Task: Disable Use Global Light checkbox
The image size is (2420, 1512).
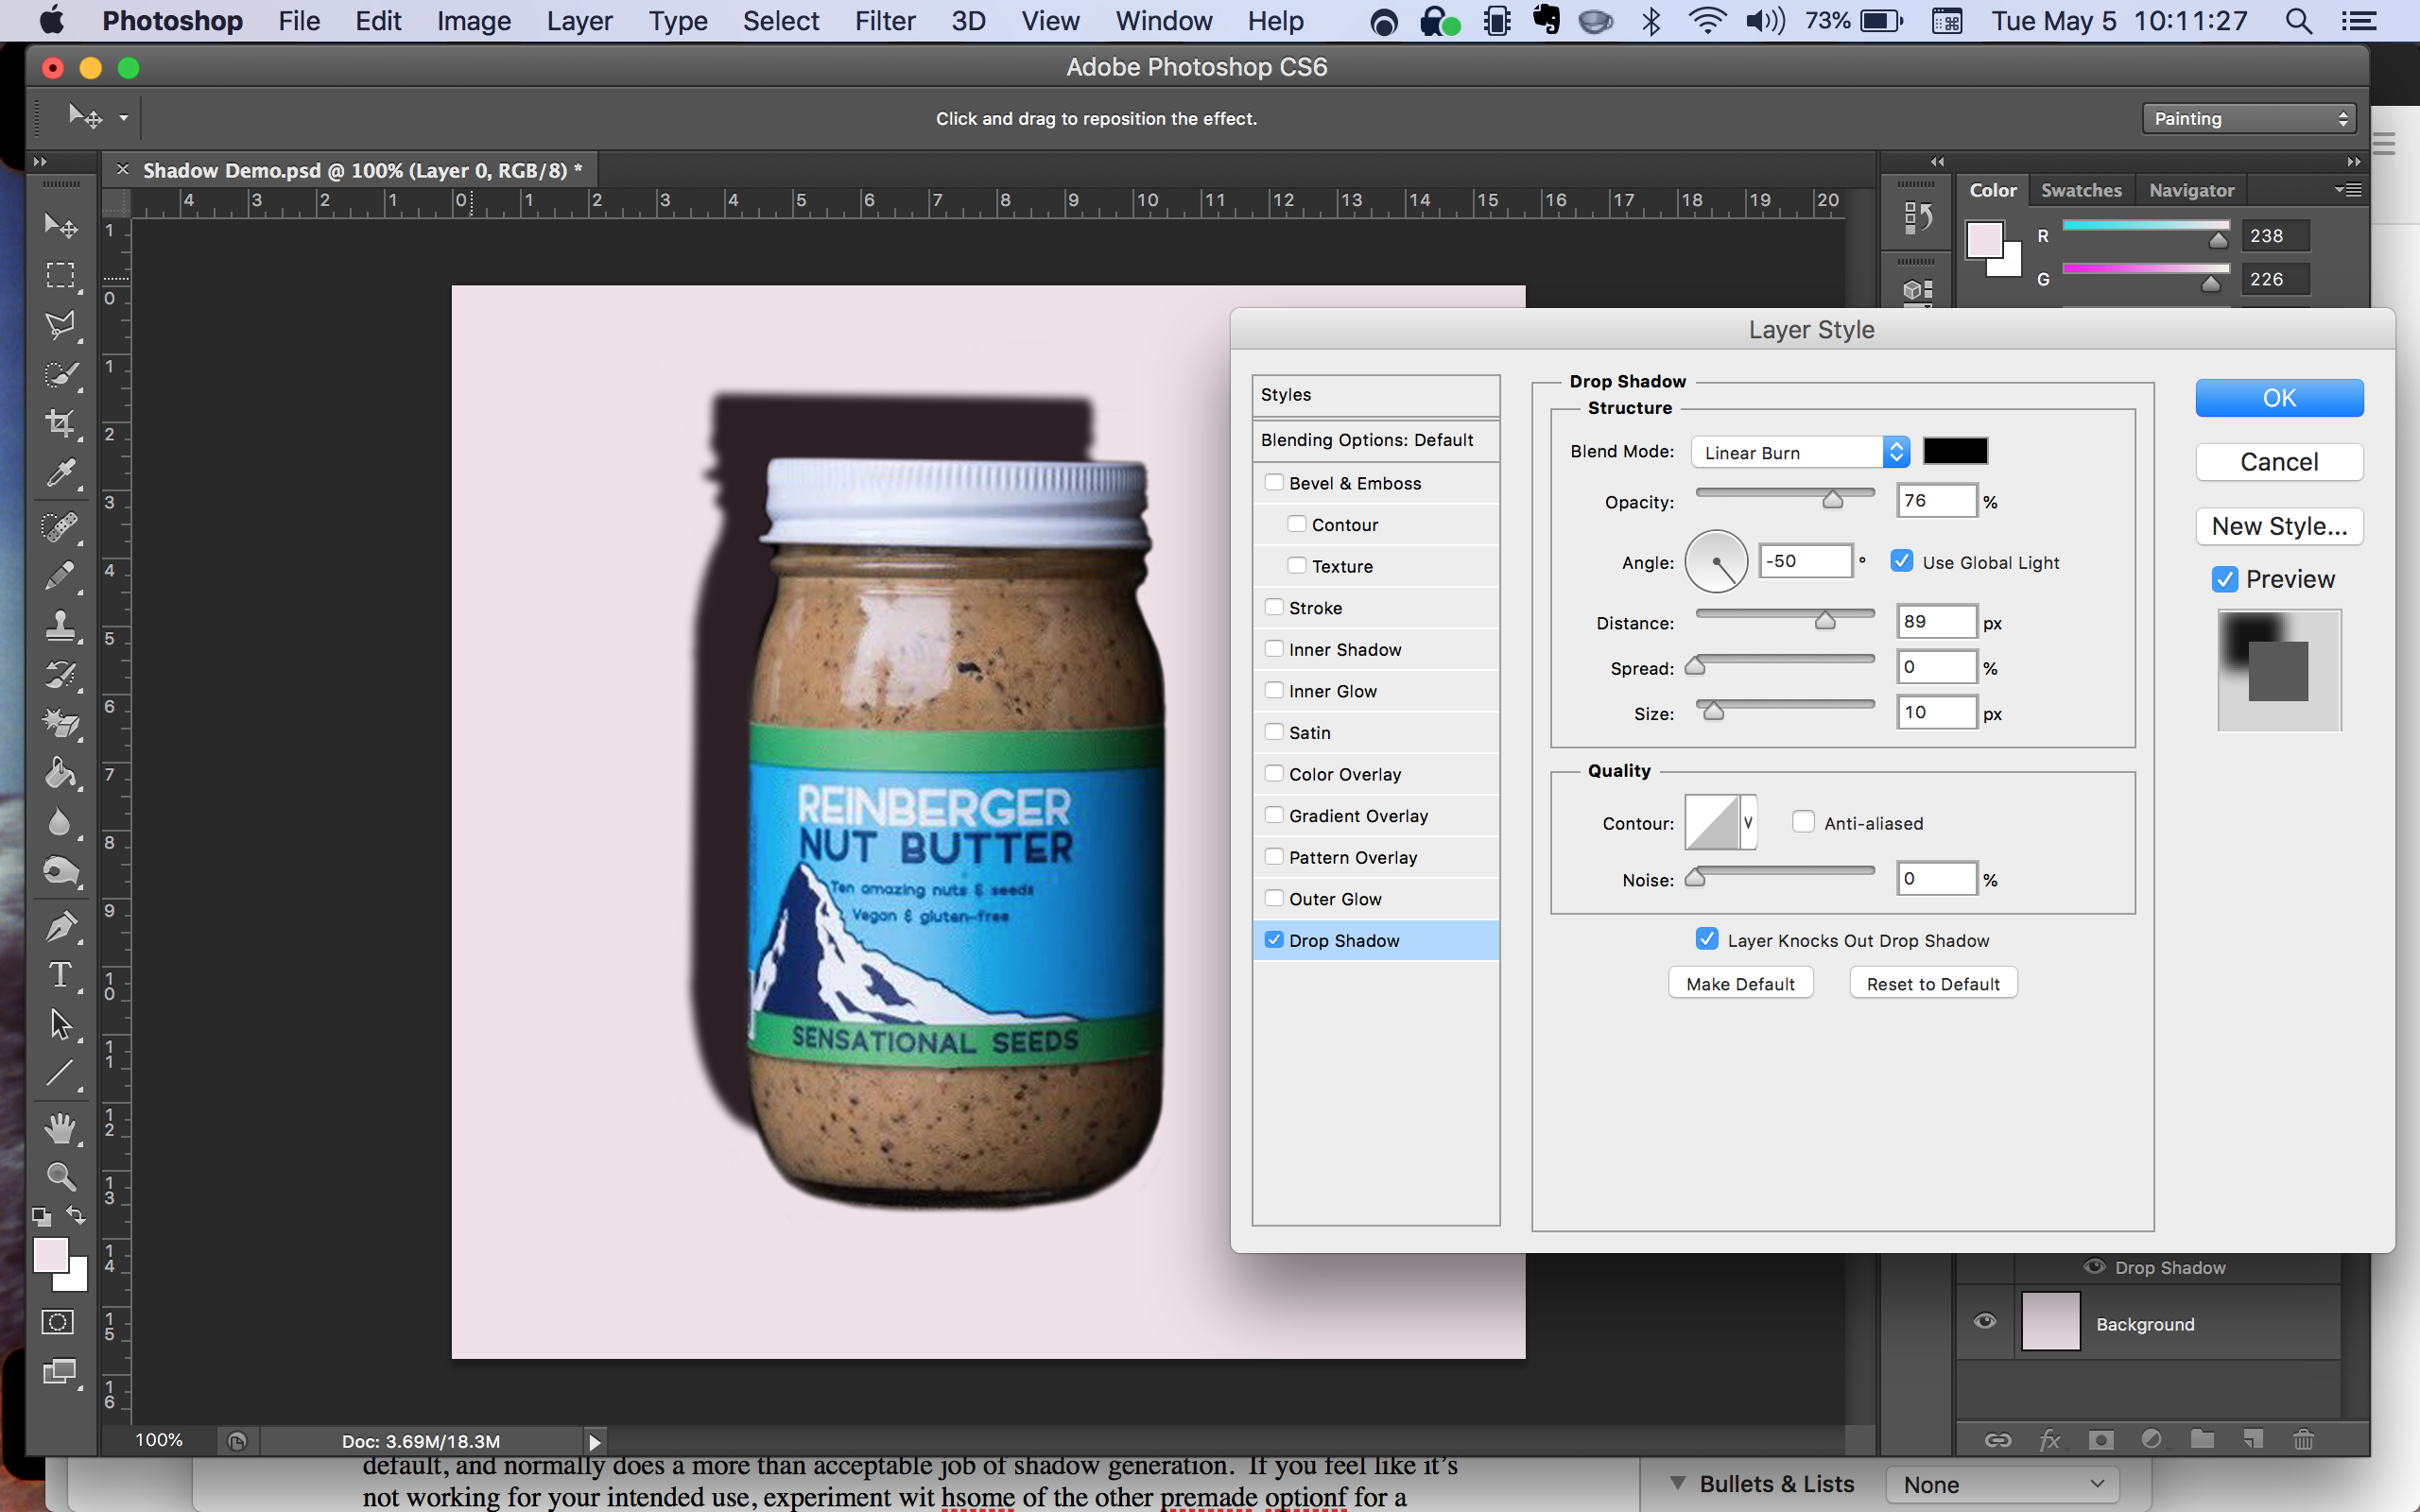Action: pos(1902,561)
